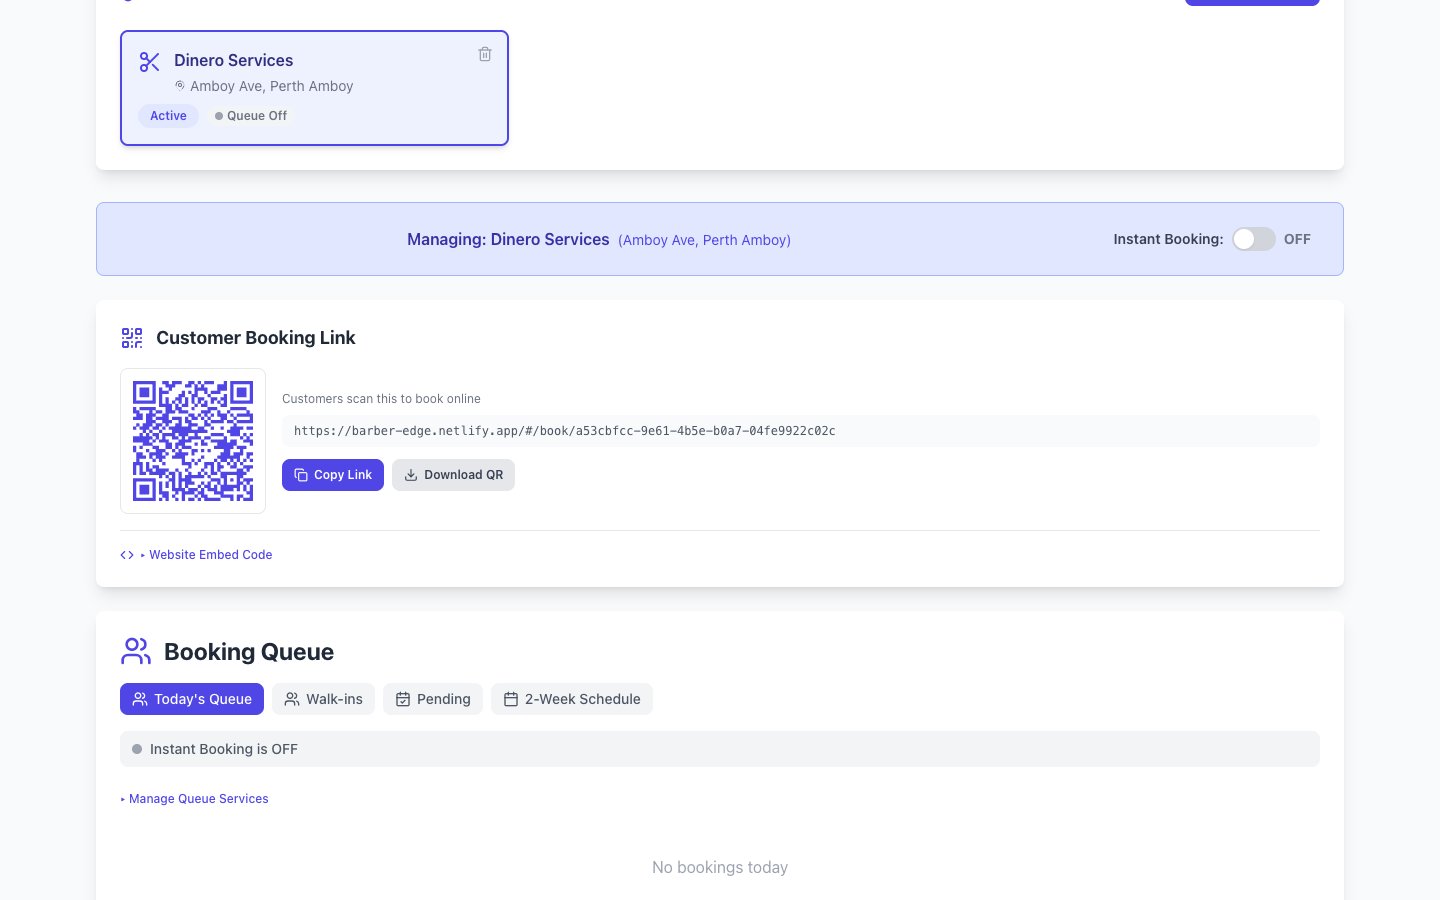Image resolution: width=1440 pixels, height=900 pixels.
Task: Open the 2-Week Schedule tab
Action: click(x=572, y=699)
